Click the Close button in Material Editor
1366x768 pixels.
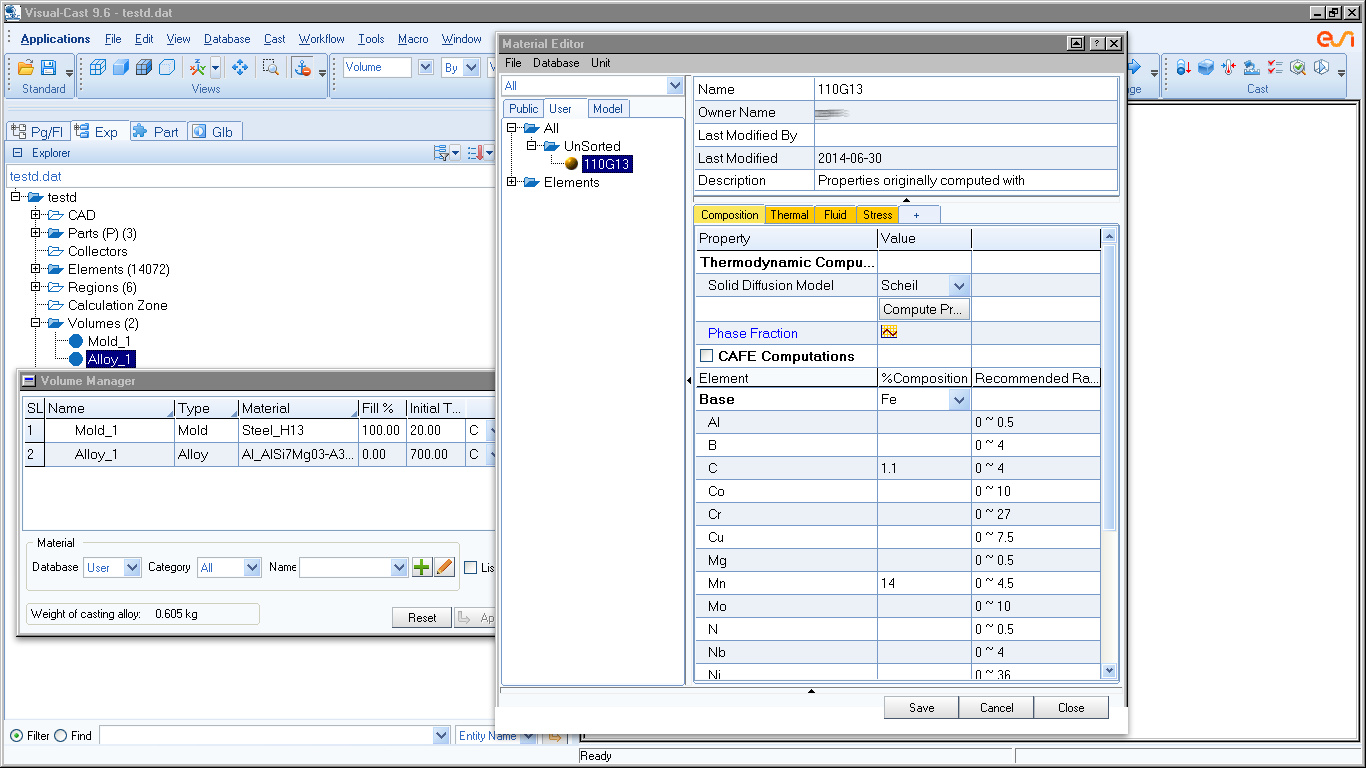(1071, 707)
